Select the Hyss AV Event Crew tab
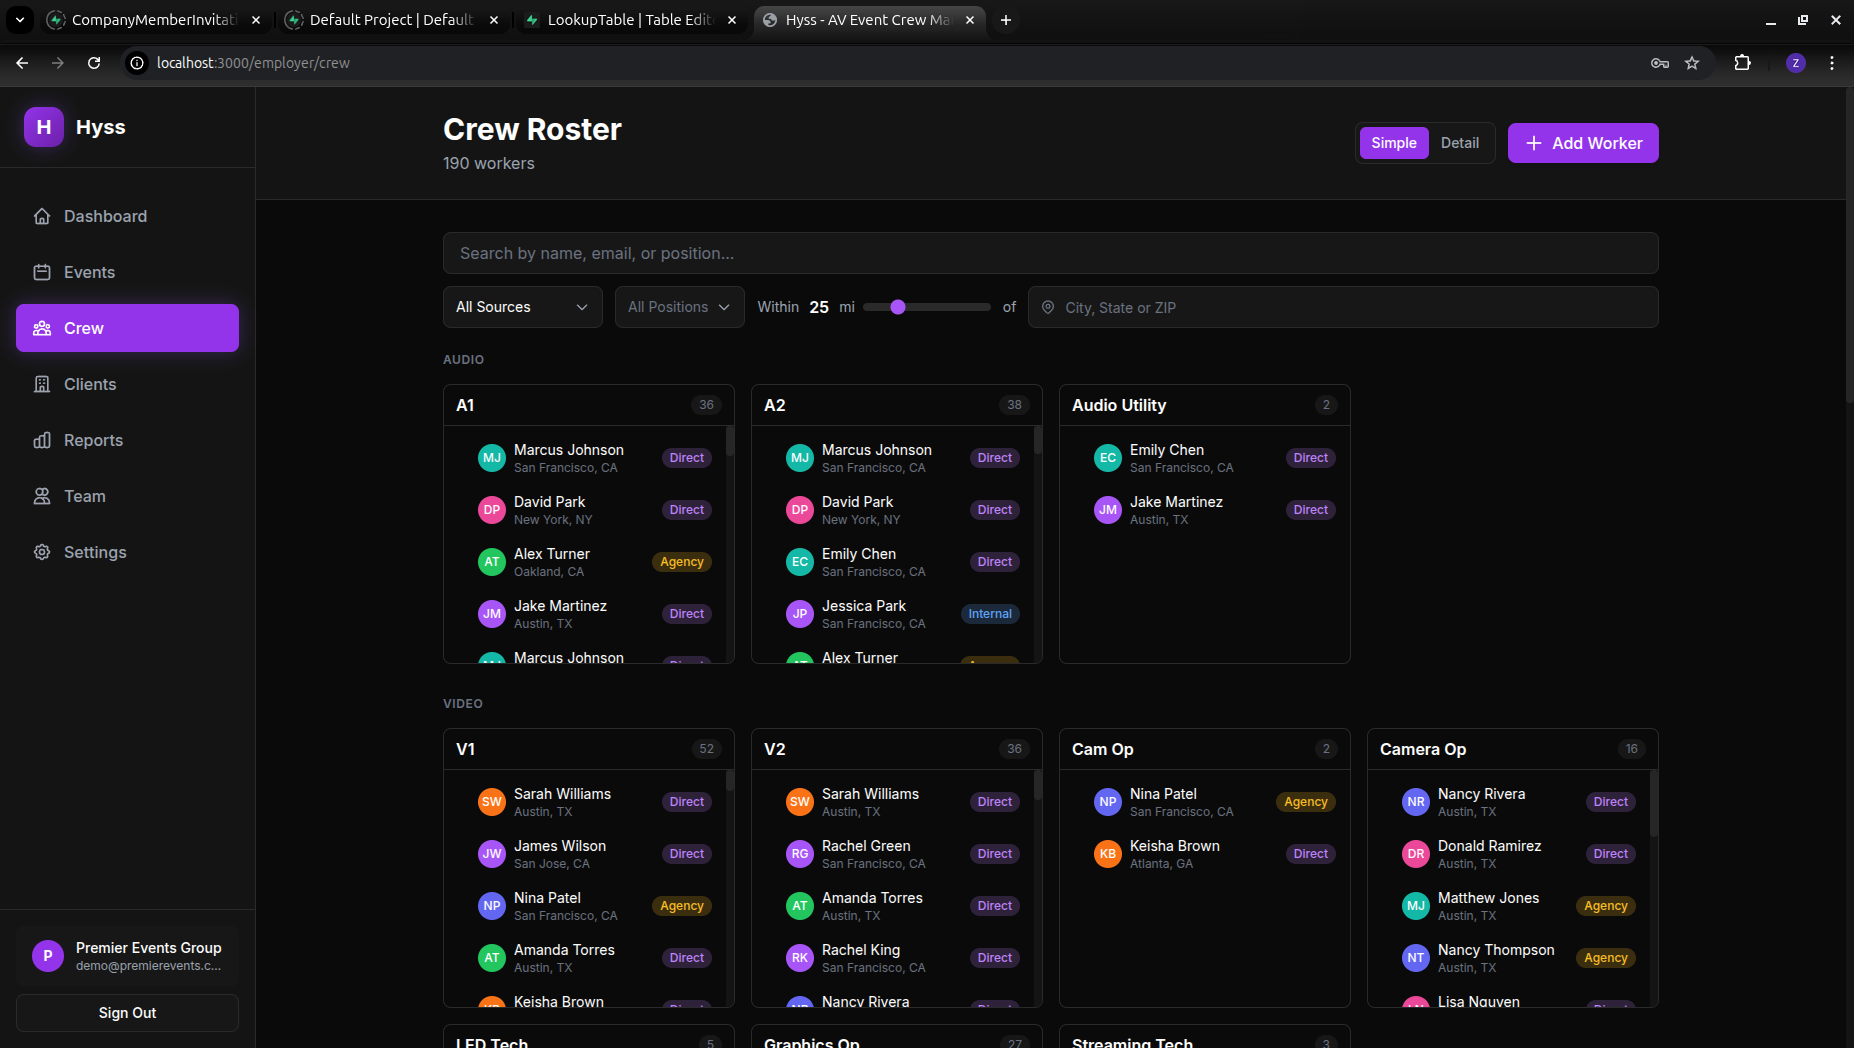 868,20
